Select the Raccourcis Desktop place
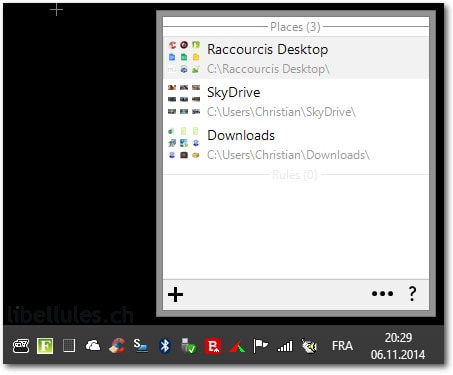The width and height of the screenshot is (453, 375). click(x=296, y=58)
